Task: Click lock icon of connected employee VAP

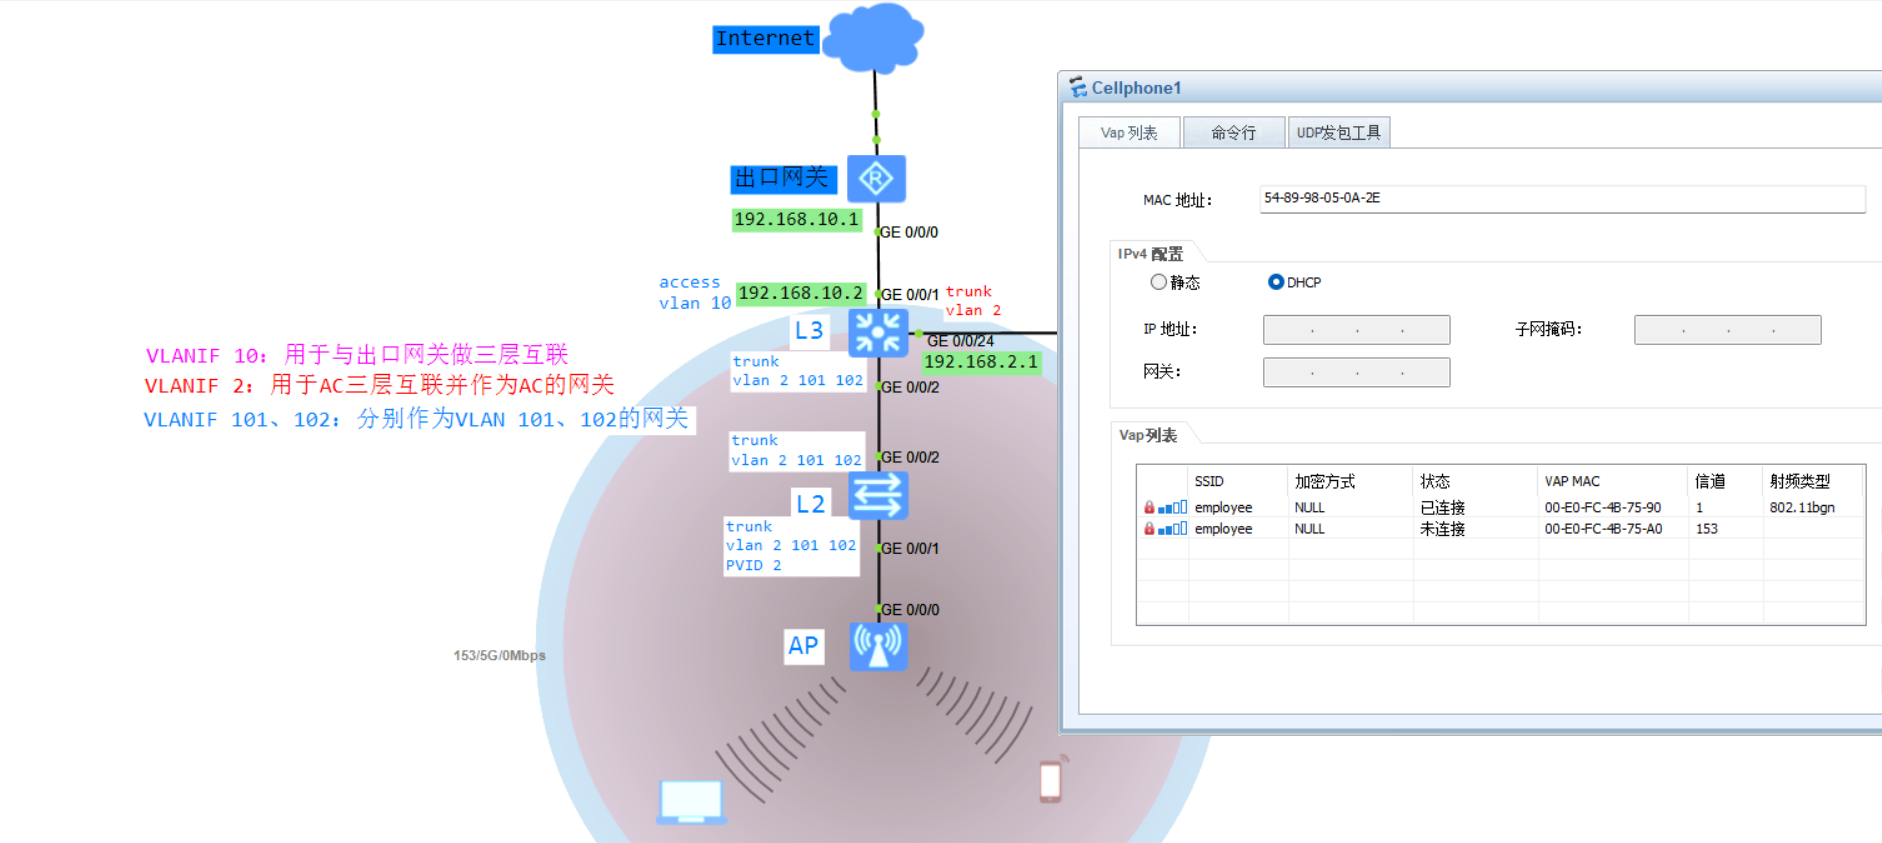Action: click(1149, 508)
